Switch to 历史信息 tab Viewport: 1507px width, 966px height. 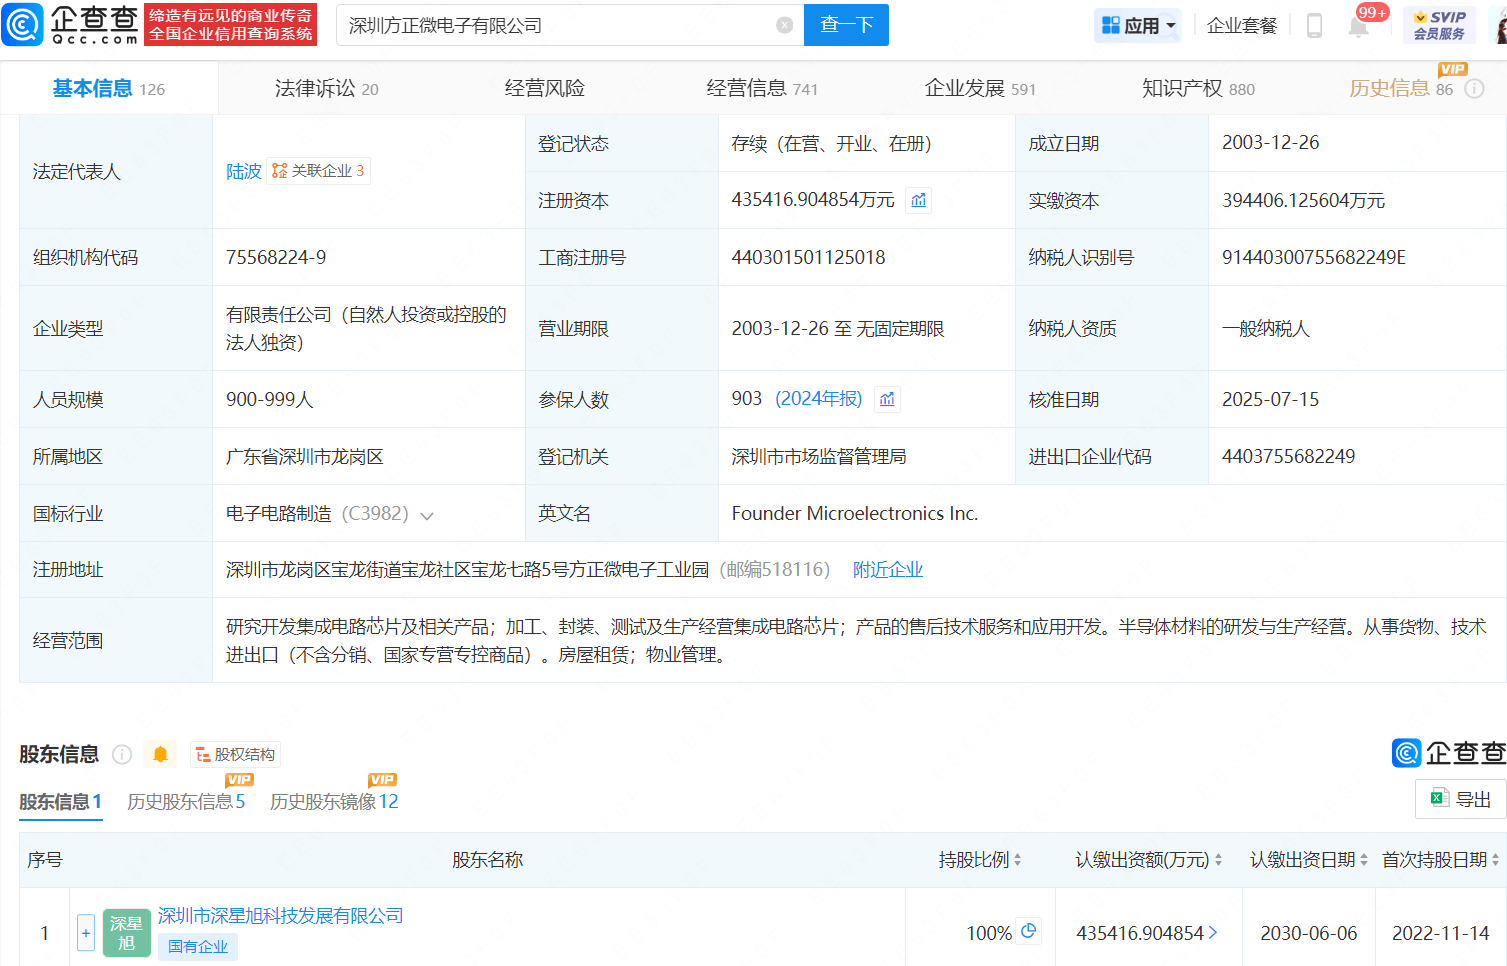pos(1401,89)
